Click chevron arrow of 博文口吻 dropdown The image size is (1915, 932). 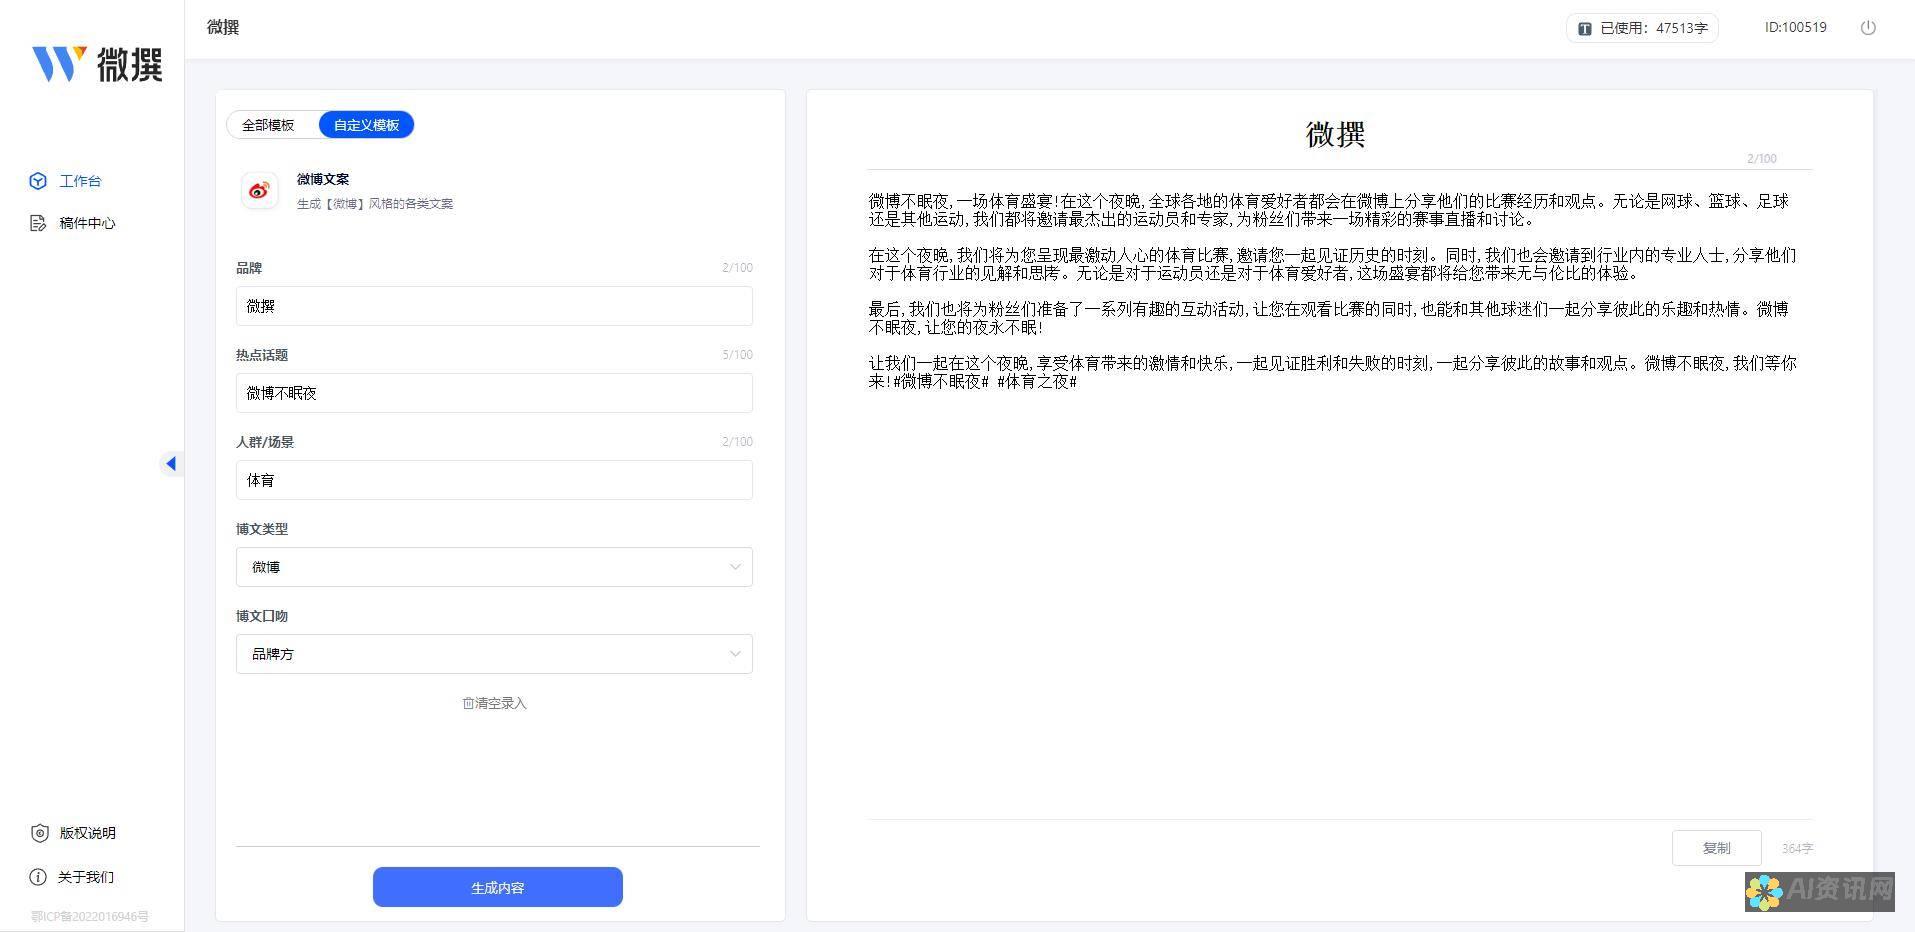coord(735,654)
